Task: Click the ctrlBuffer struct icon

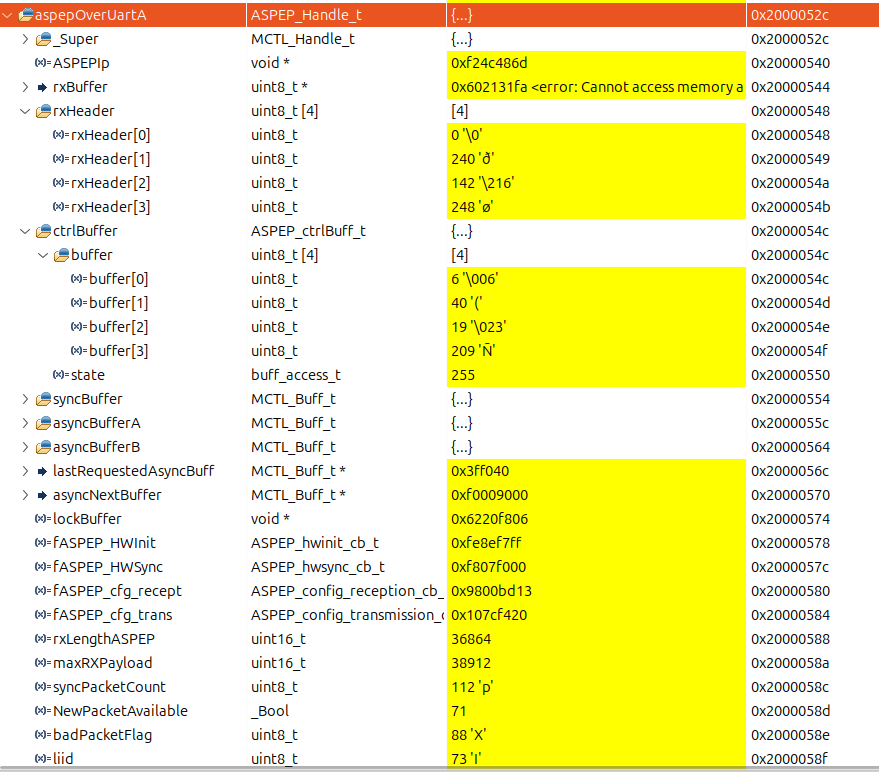Action: [43, 231]
